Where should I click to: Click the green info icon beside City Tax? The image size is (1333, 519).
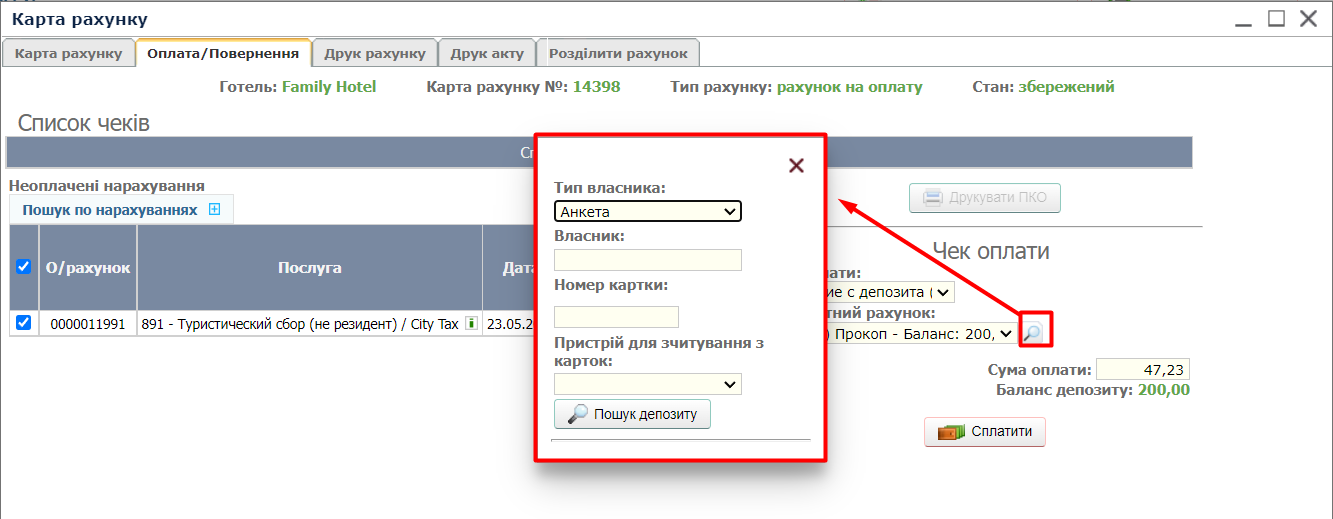click(x=470, y=323)
